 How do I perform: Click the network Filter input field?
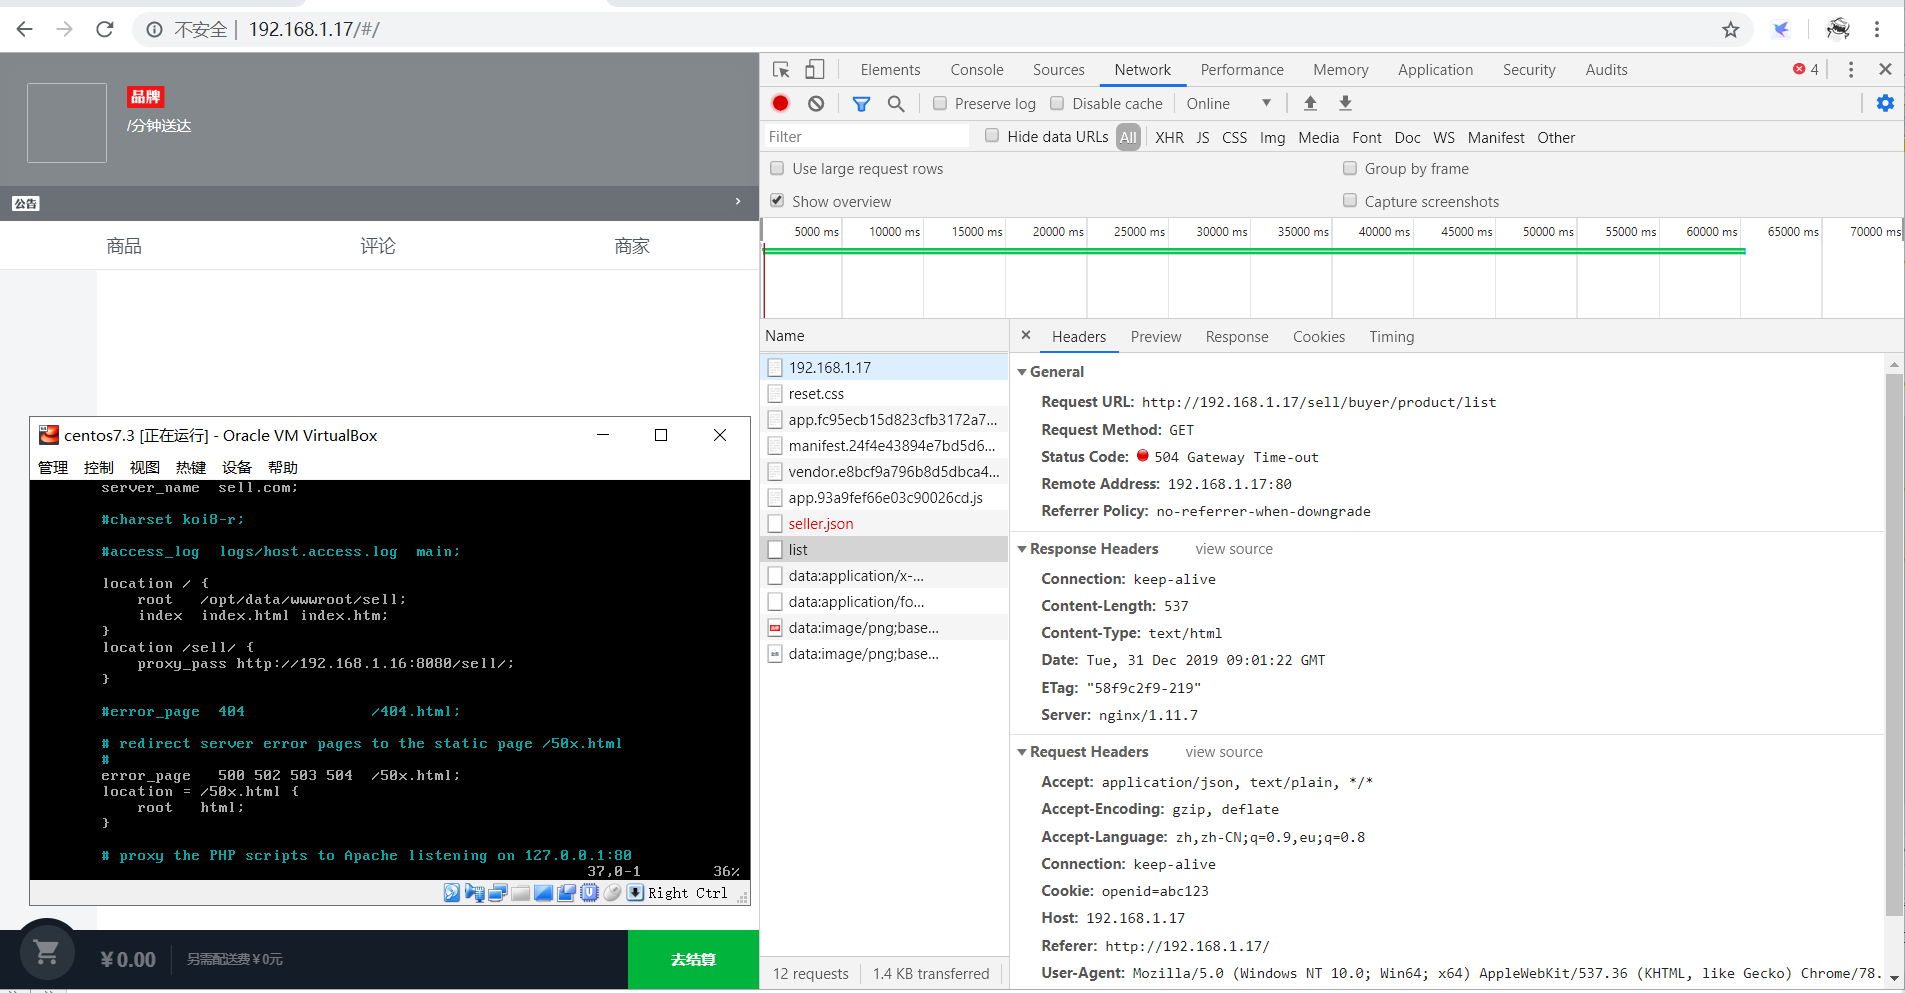click(x=866, y=136)
